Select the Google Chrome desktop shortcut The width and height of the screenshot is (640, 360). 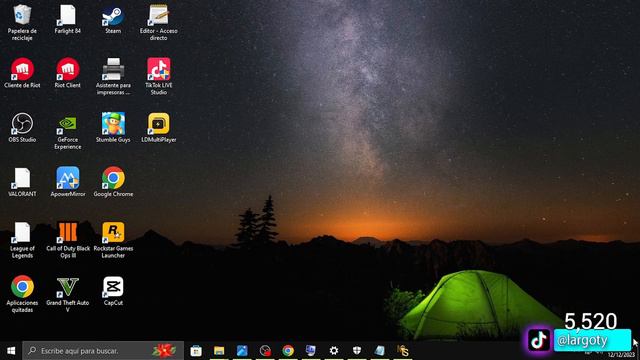(x=113, y=182)
